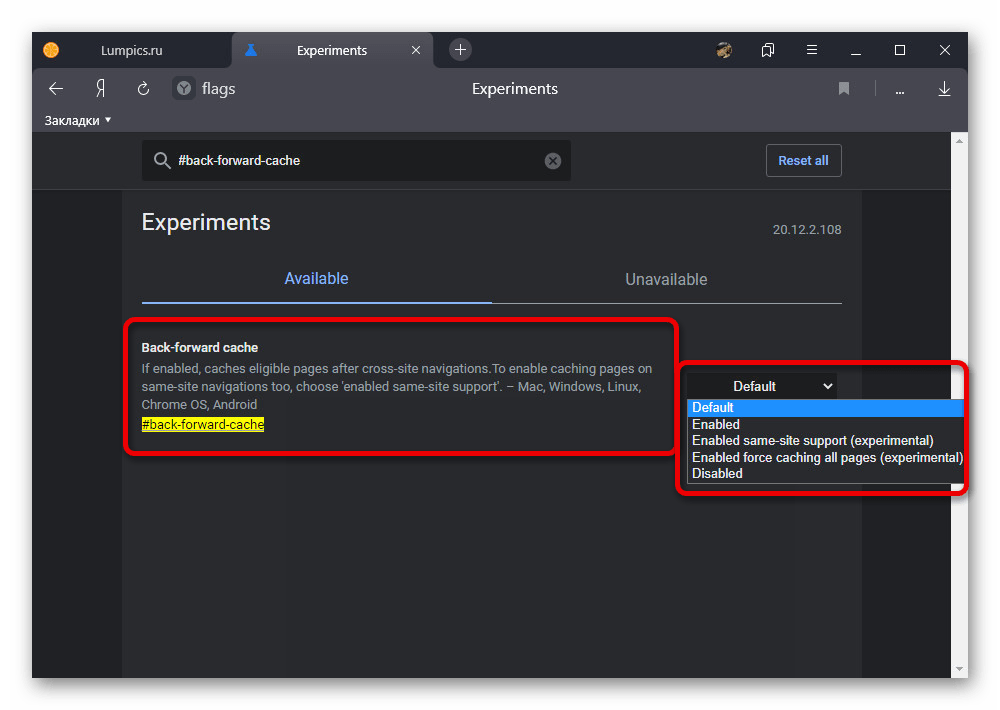Expand the Default dropdown for Back-forward cache
Screen dimensions: 1000x710
coord(761,386)
